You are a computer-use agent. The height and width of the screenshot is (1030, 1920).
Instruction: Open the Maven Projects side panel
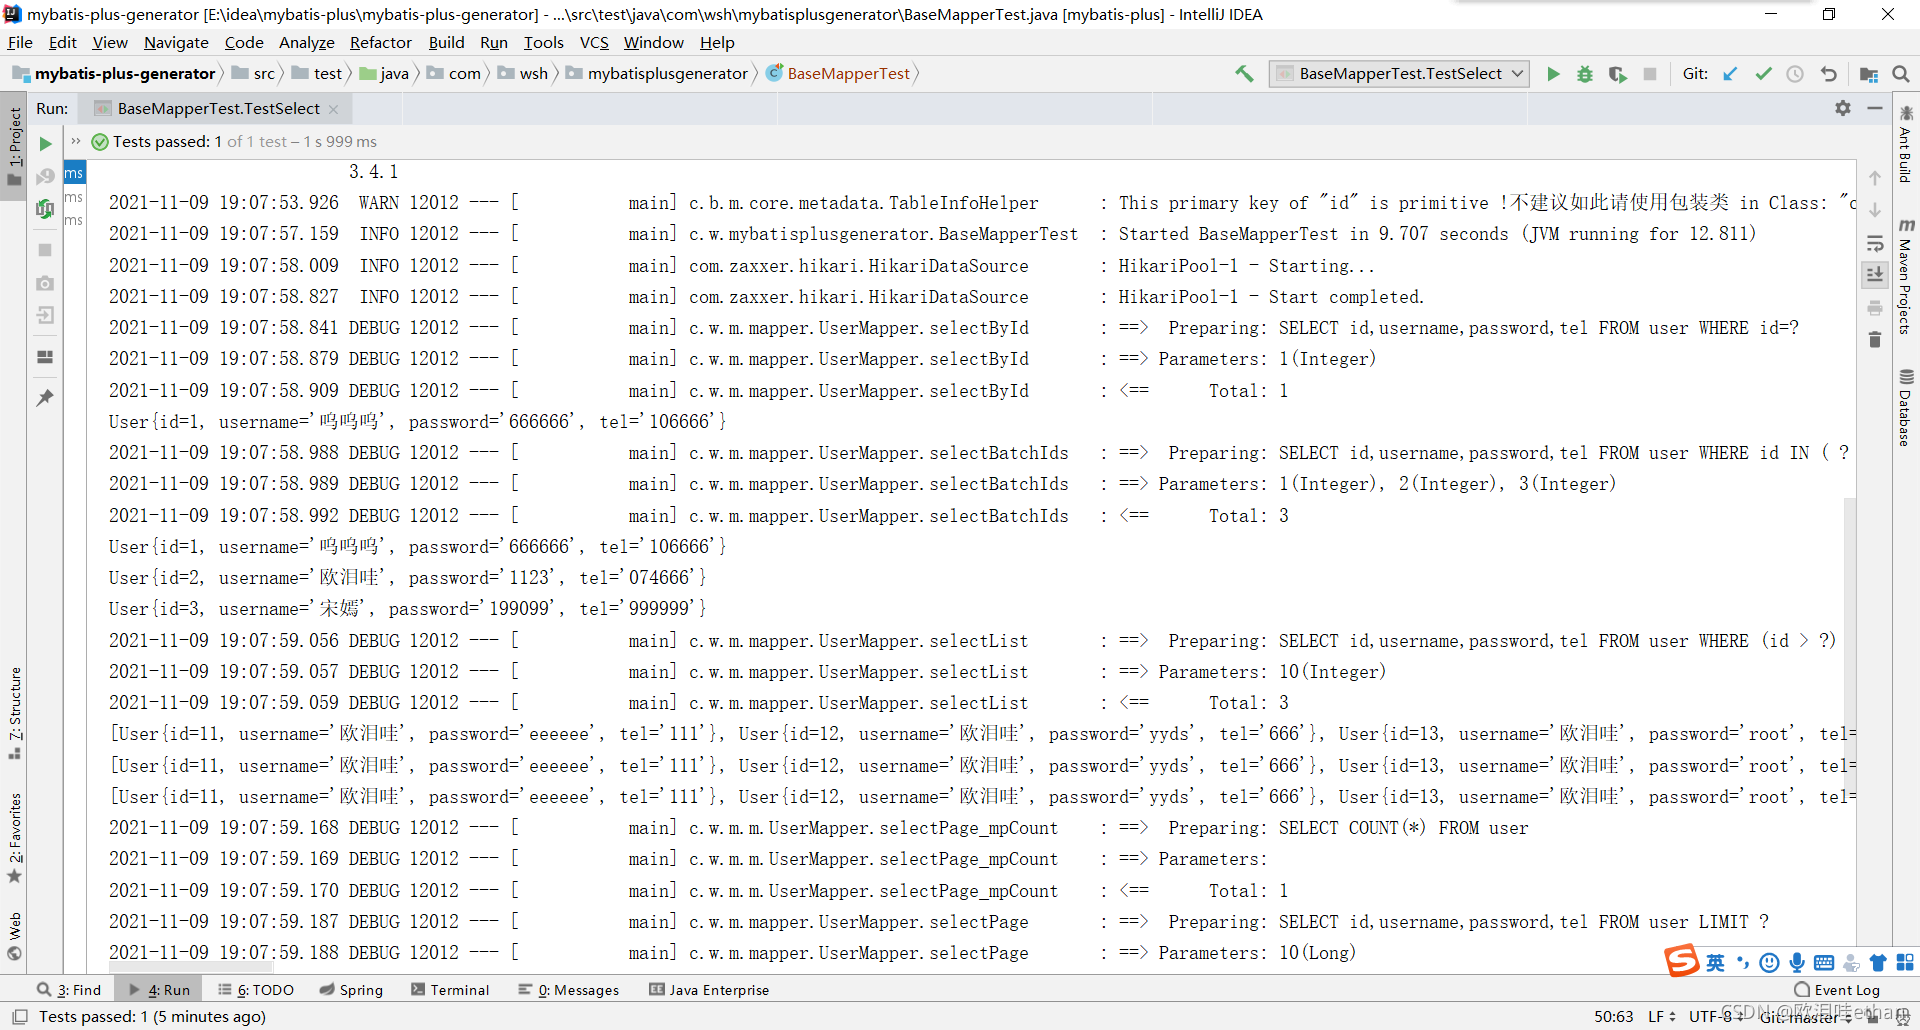point(1906,276)
